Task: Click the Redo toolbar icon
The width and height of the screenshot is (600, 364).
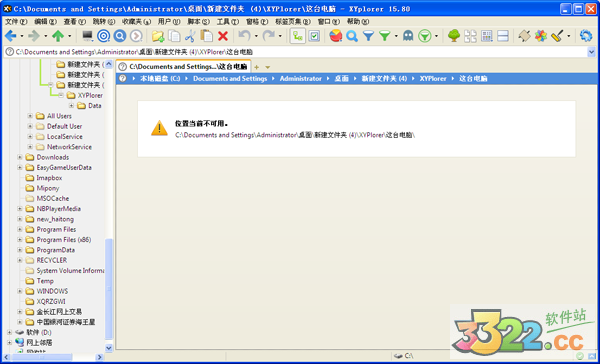Action: coord(269,36)
